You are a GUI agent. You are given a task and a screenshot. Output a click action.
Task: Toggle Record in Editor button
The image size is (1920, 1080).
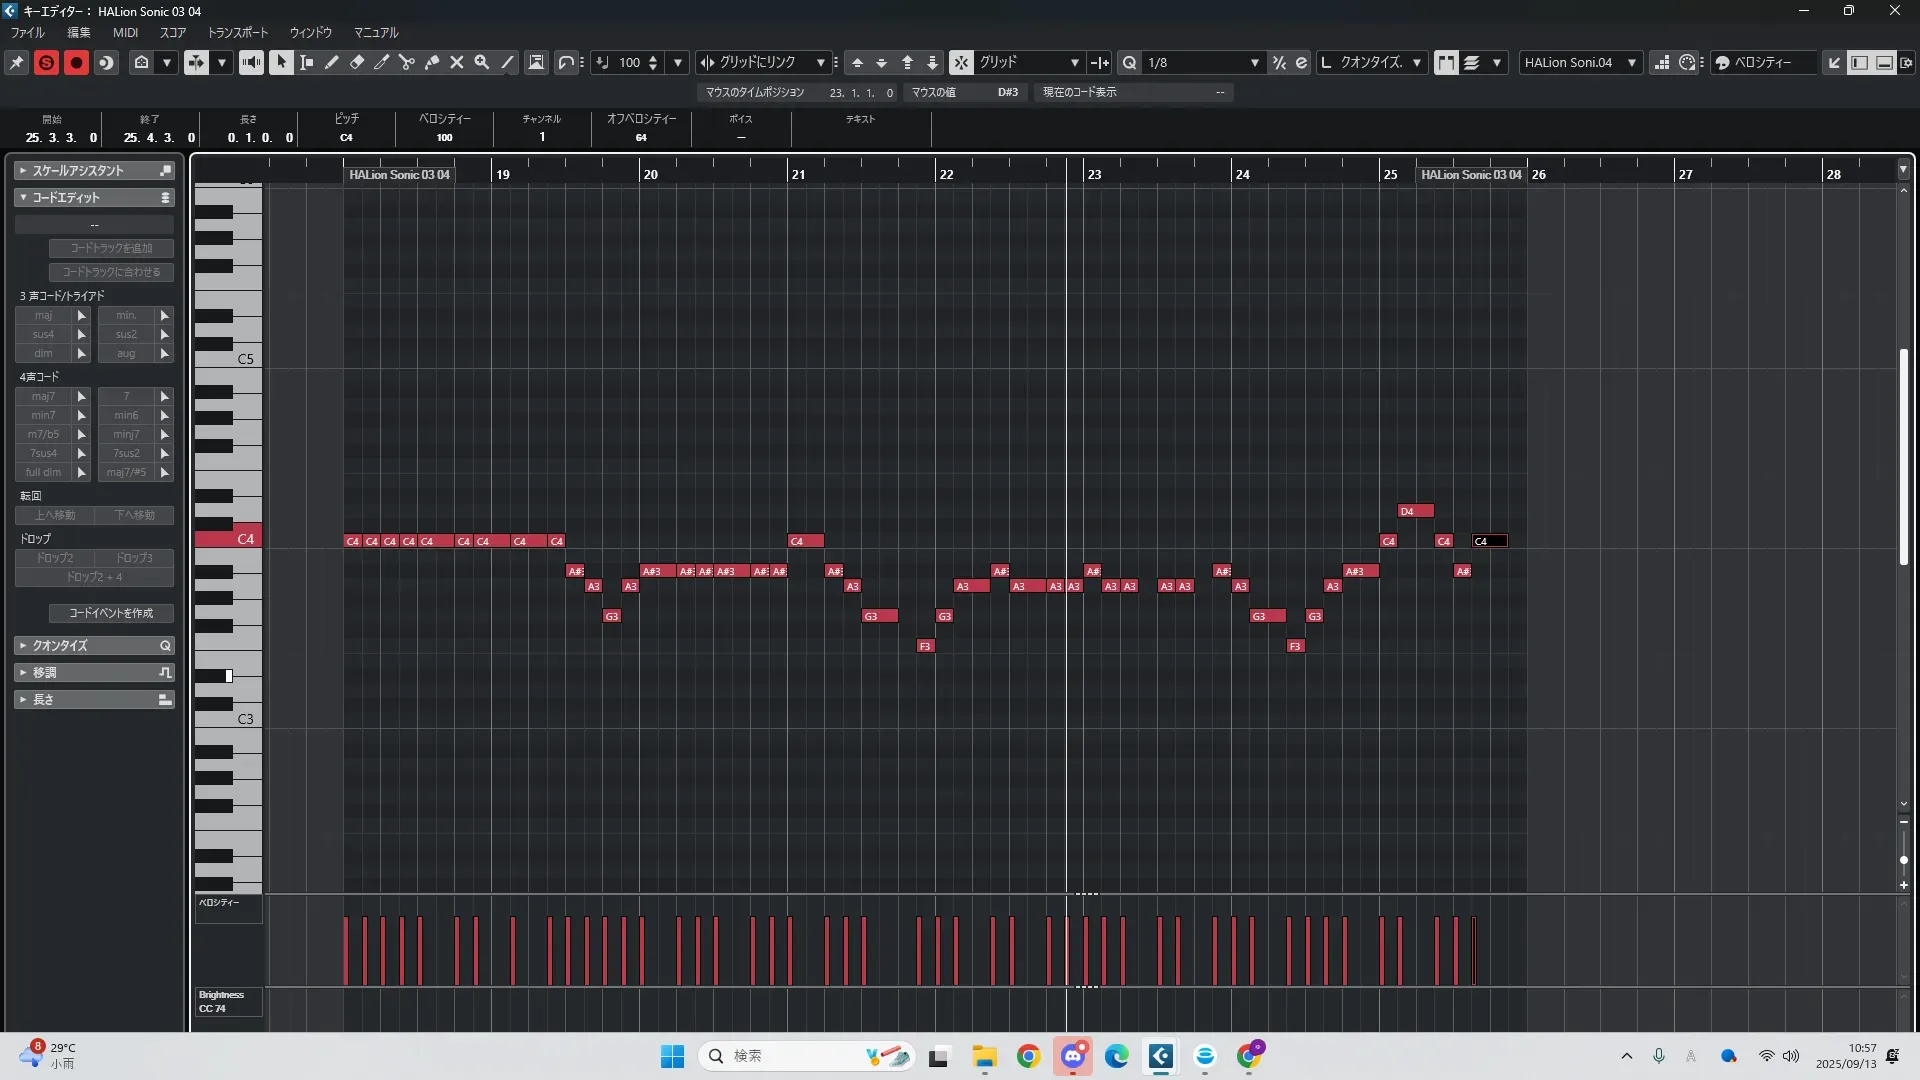(76, 62)
